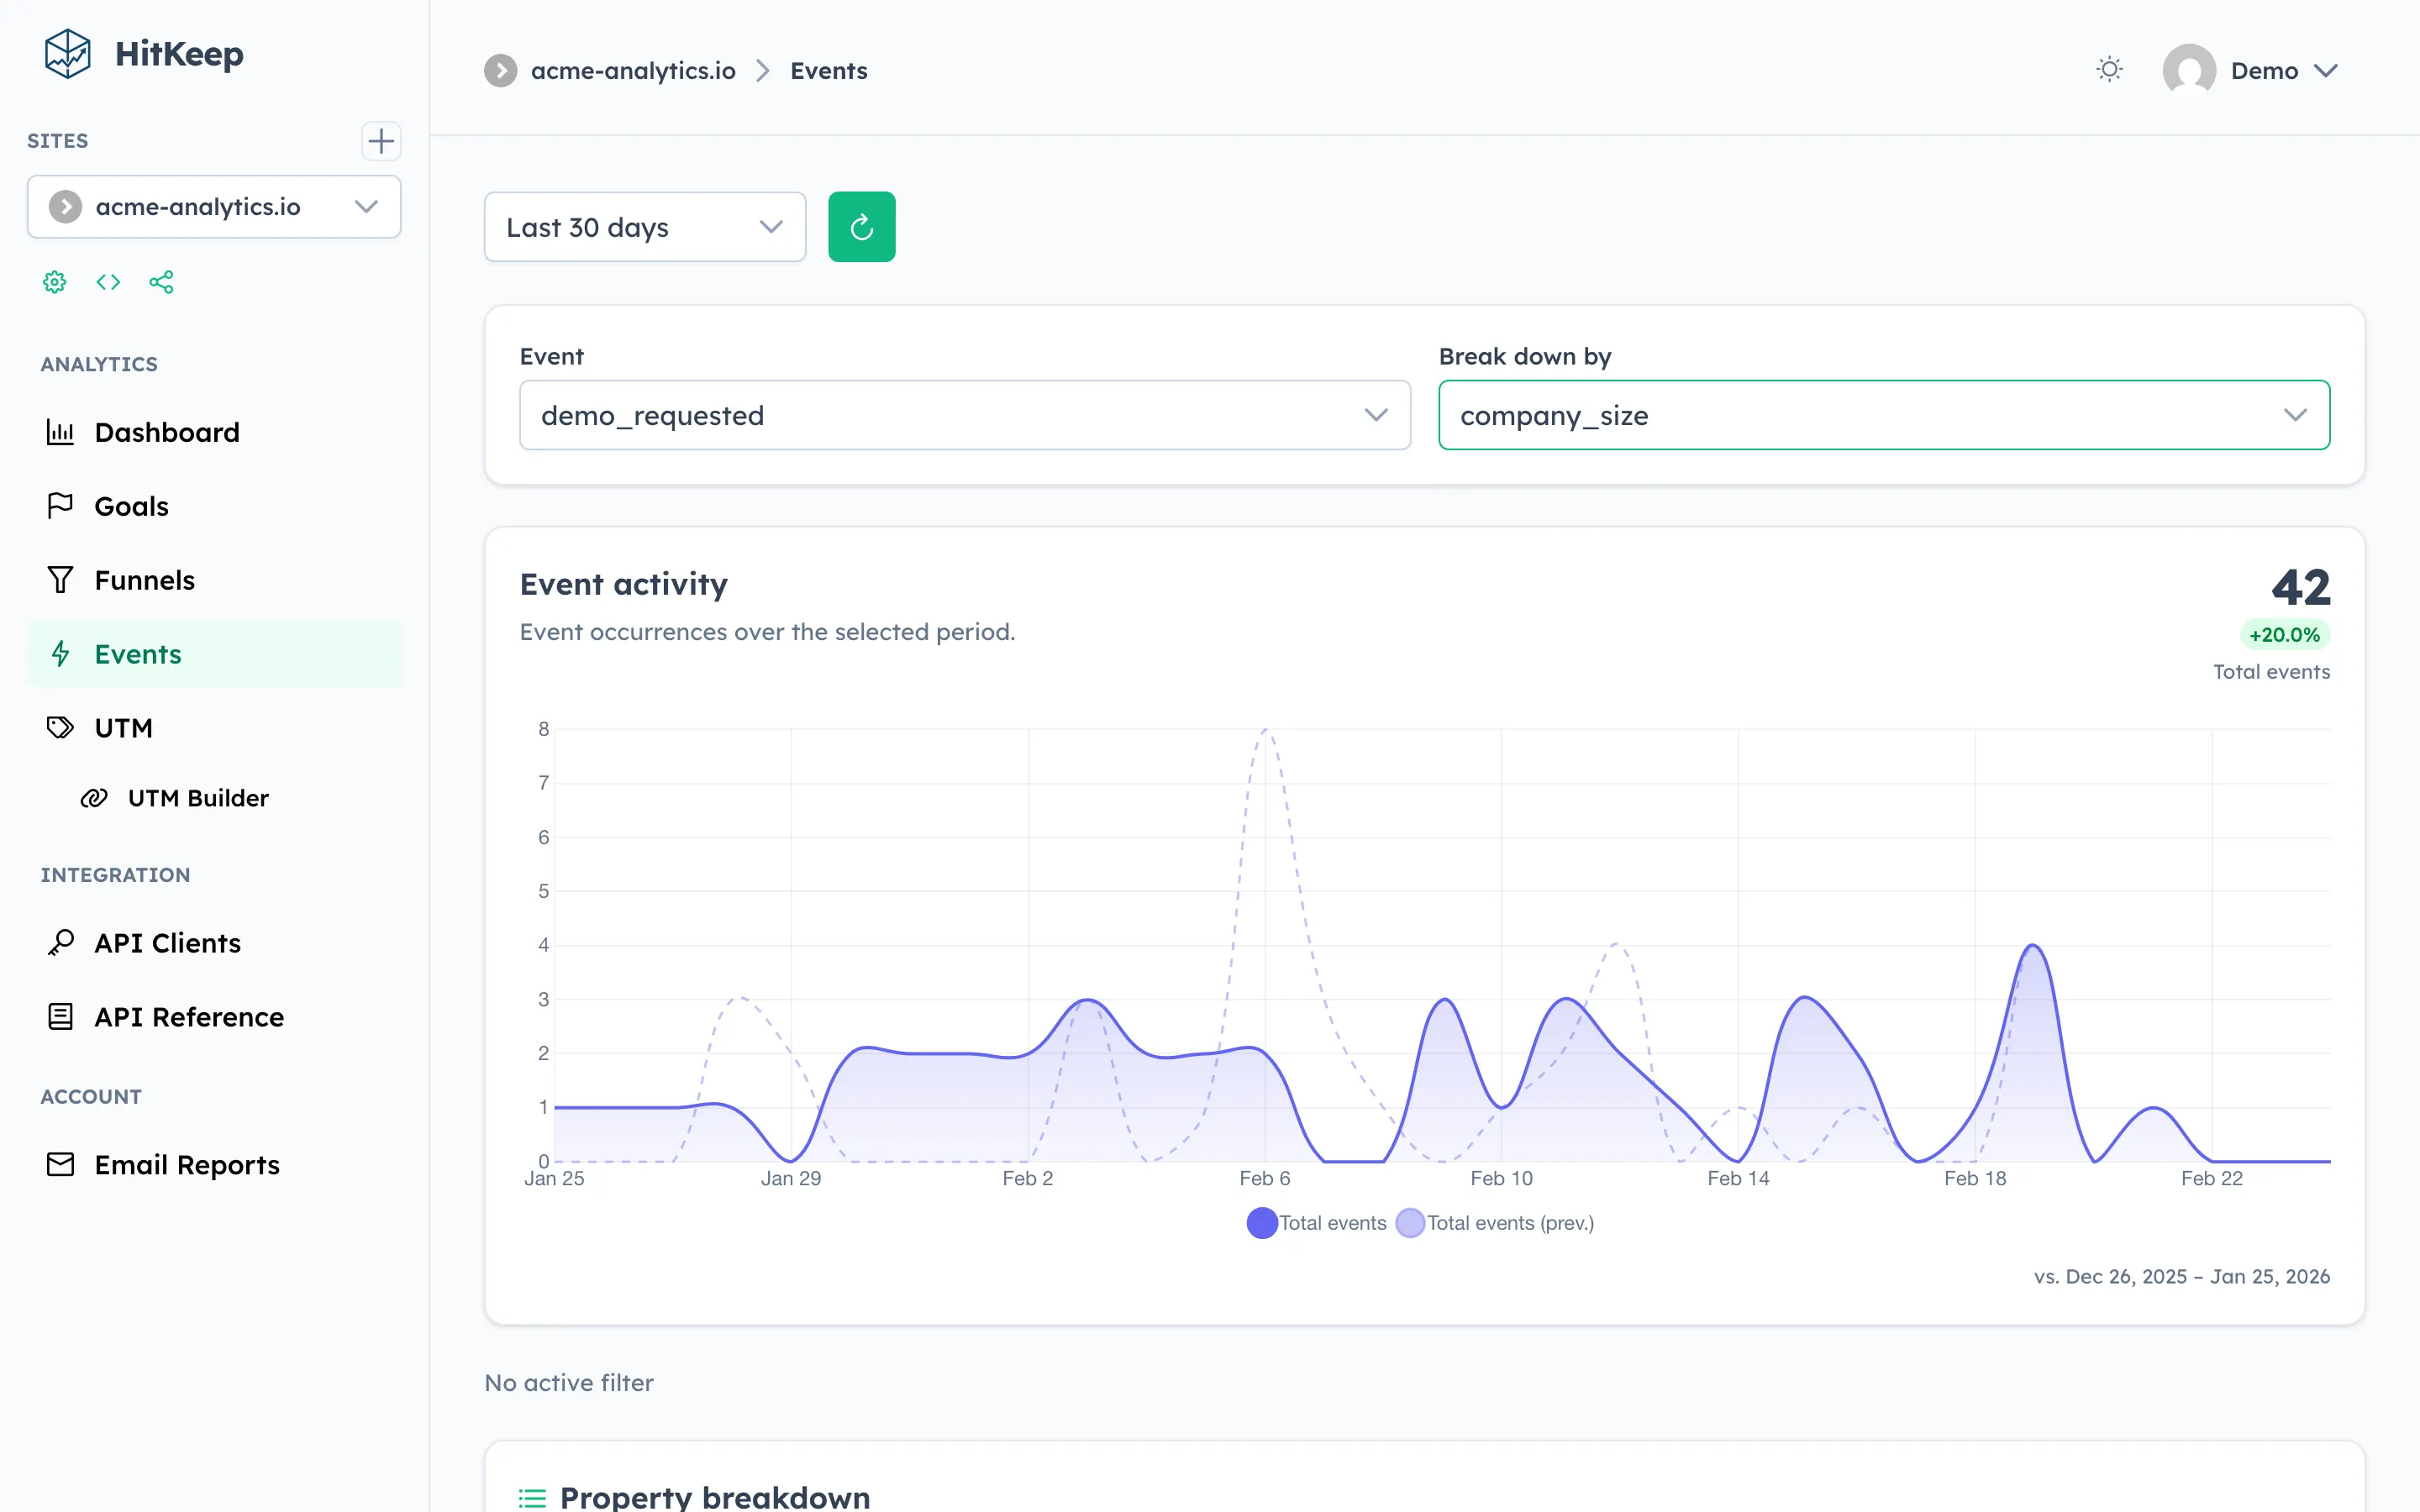Open the company_size breakdown dropdown
The width and height of the screenshot is (2420, 1512).
coord(1884,414)
